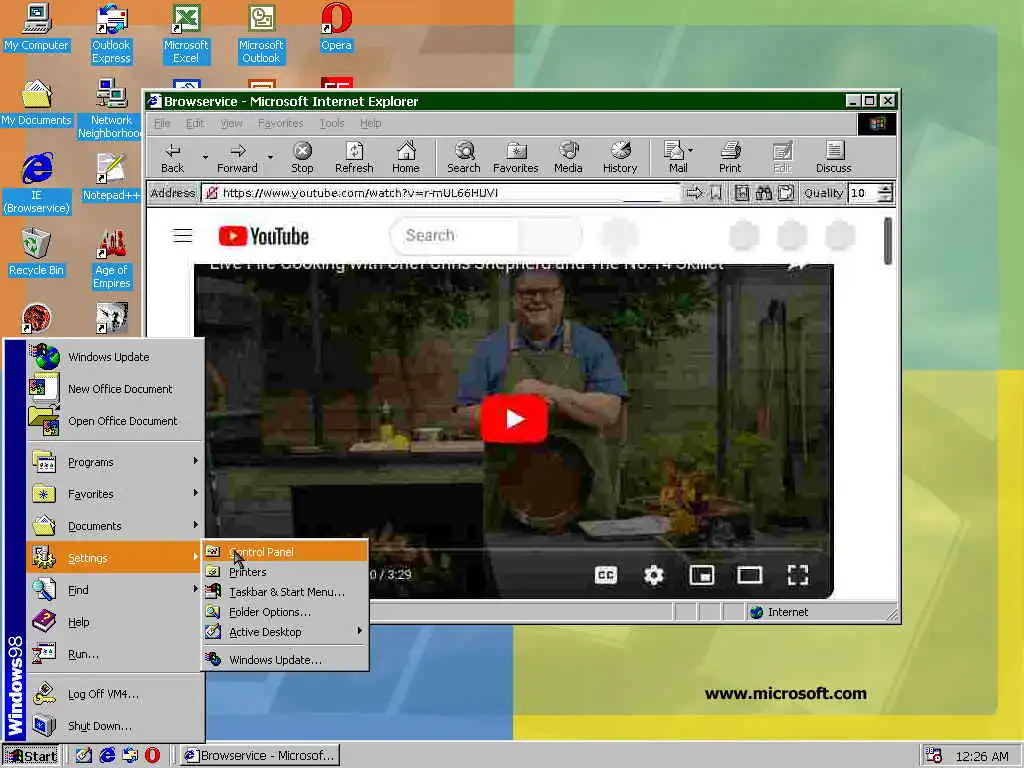
Task: Open Taskbar & Start Menu settings
Action: click(x=285, y=592)
